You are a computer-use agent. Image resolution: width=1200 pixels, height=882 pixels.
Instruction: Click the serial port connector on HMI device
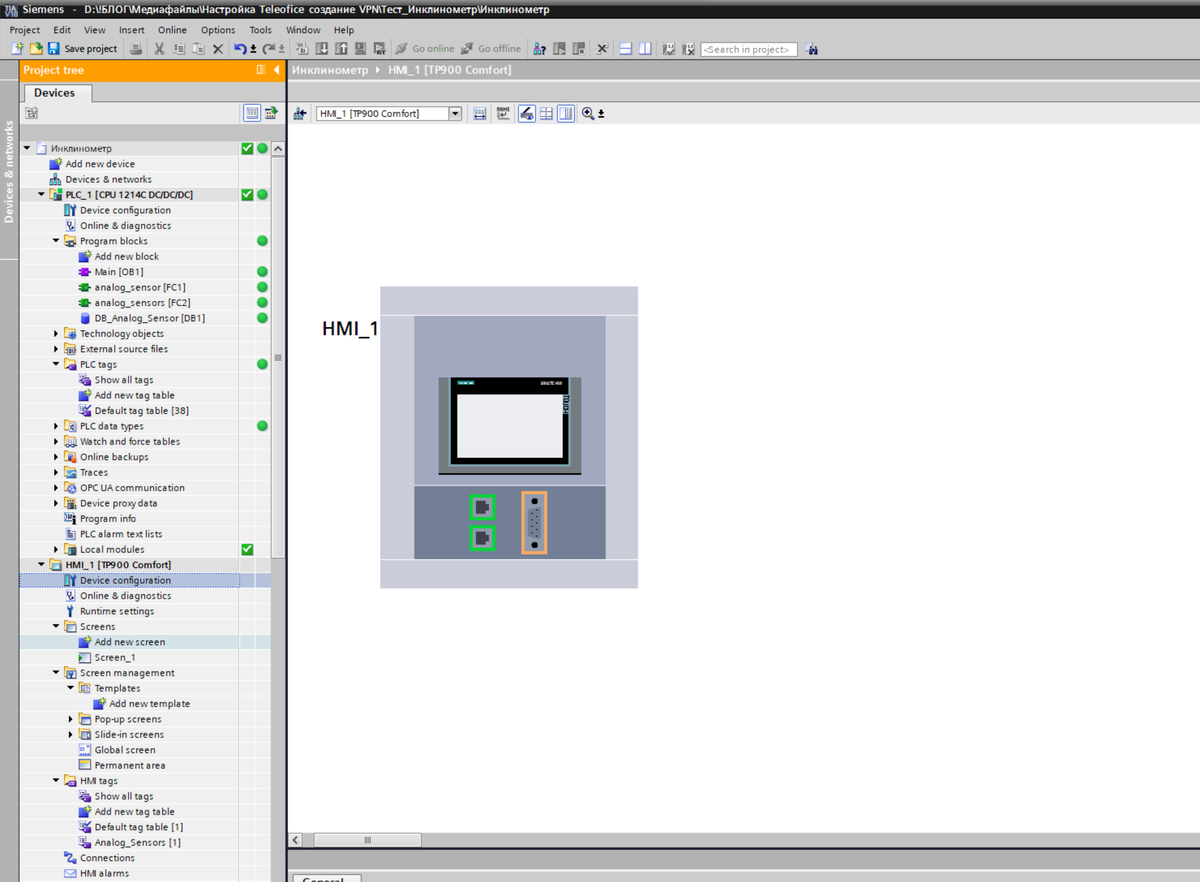coord(535,522)
